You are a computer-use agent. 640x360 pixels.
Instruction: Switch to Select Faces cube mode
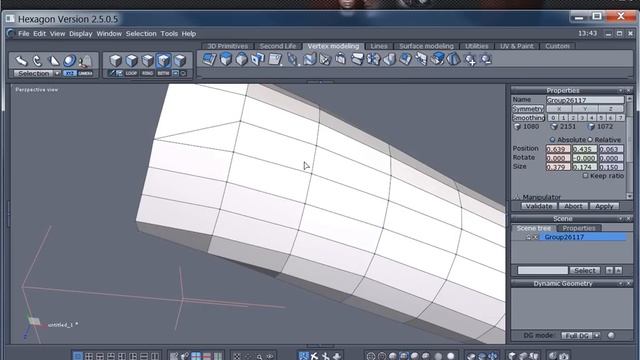click(x=131, y=61)
